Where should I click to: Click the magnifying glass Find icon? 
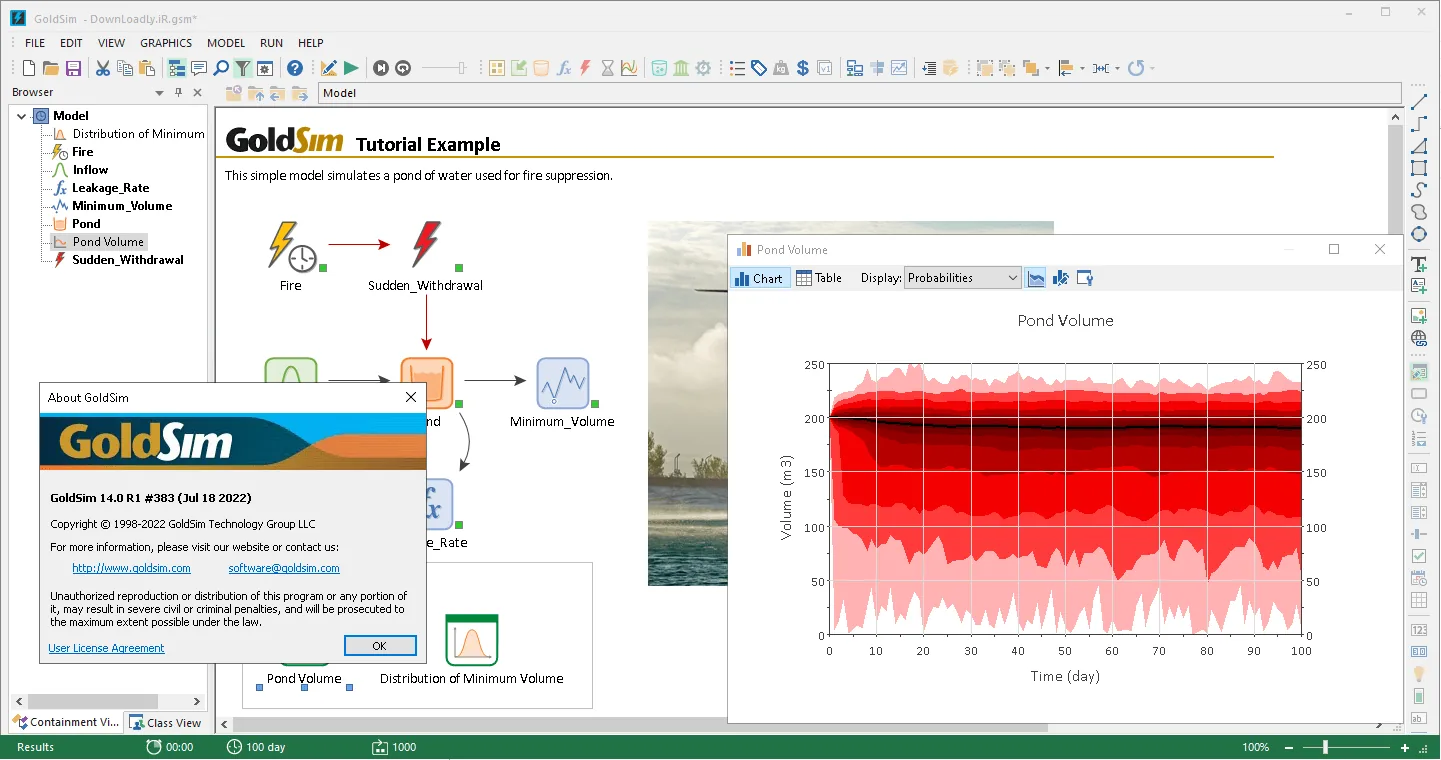coord(221,68)
